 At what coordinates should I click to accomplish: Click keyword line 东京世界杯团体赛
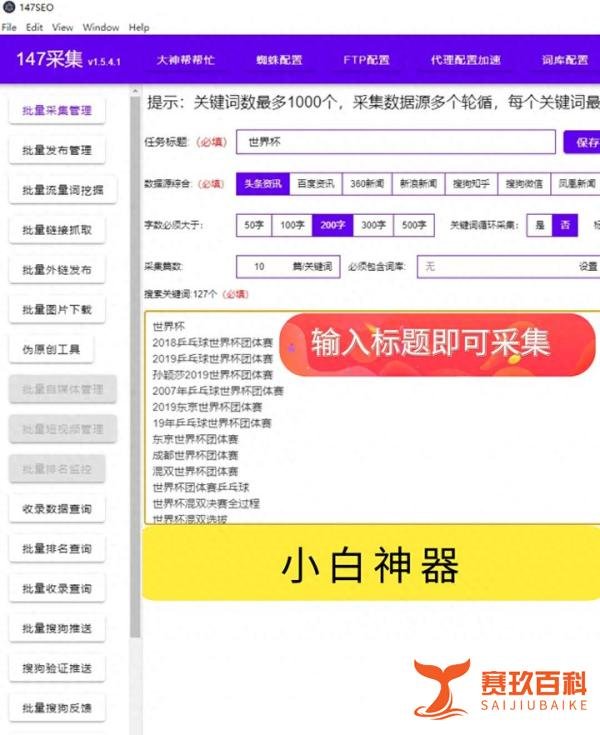coord(195,439)
